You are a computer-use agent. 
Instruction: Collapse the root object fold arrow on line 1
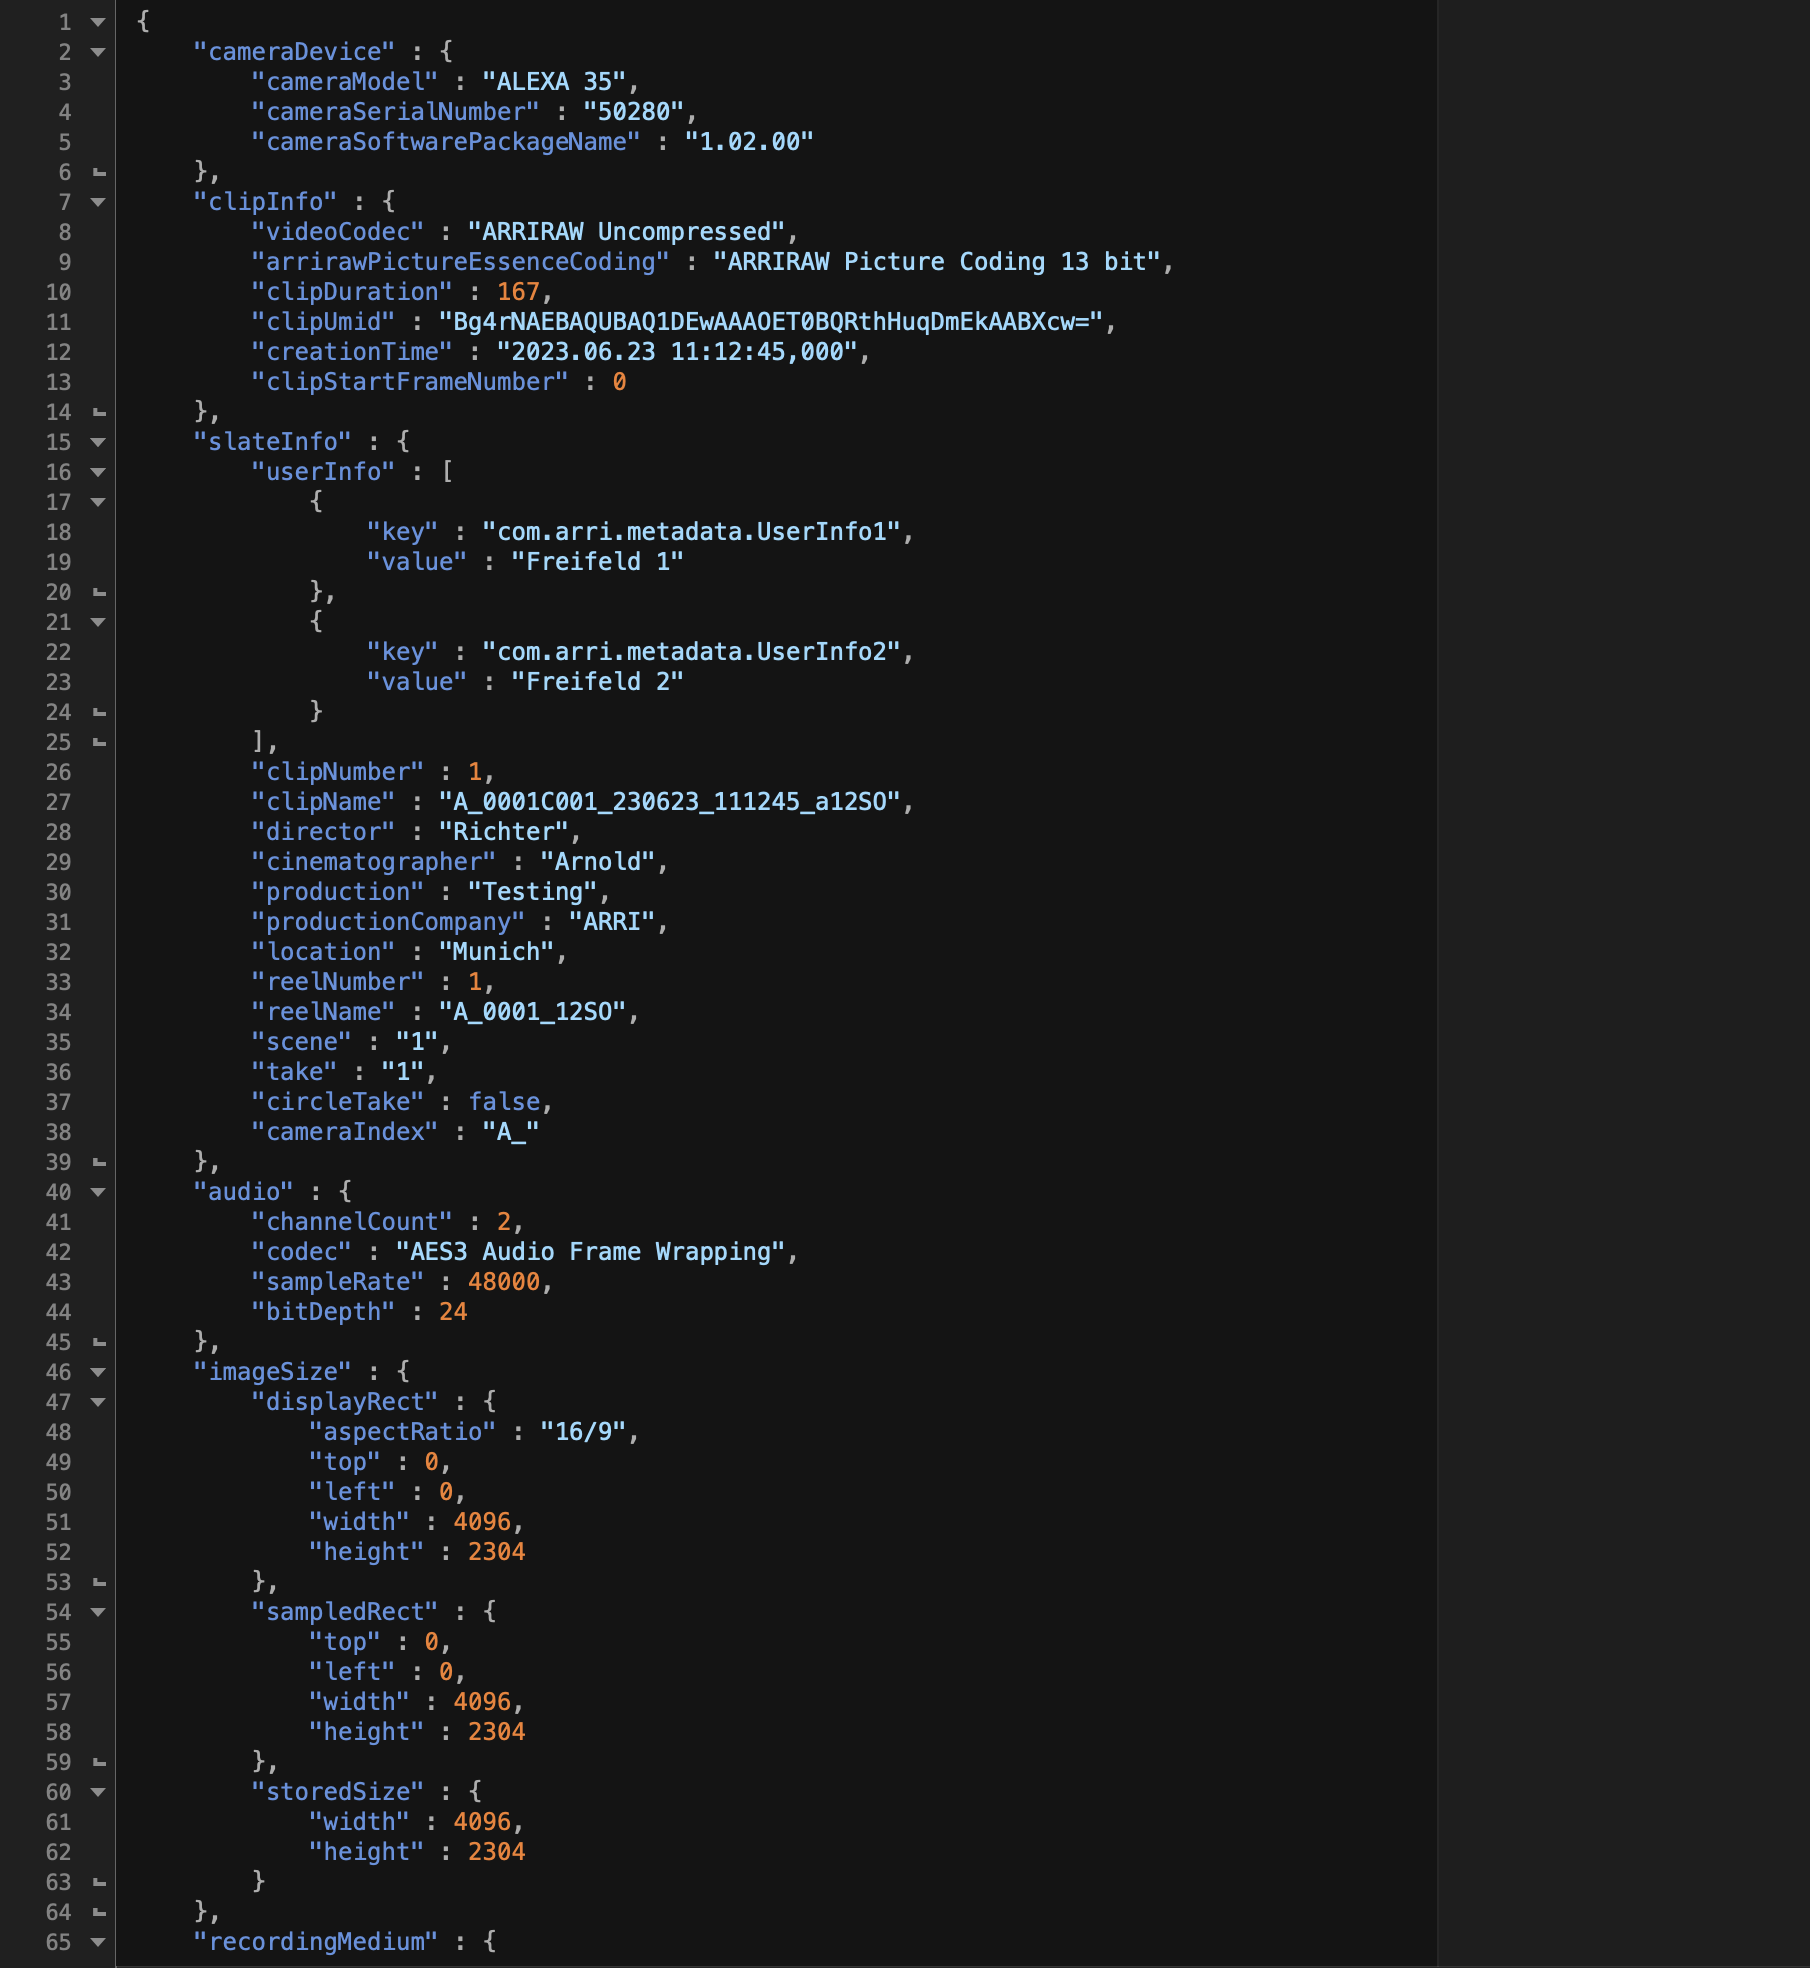(x=98, y=22)
